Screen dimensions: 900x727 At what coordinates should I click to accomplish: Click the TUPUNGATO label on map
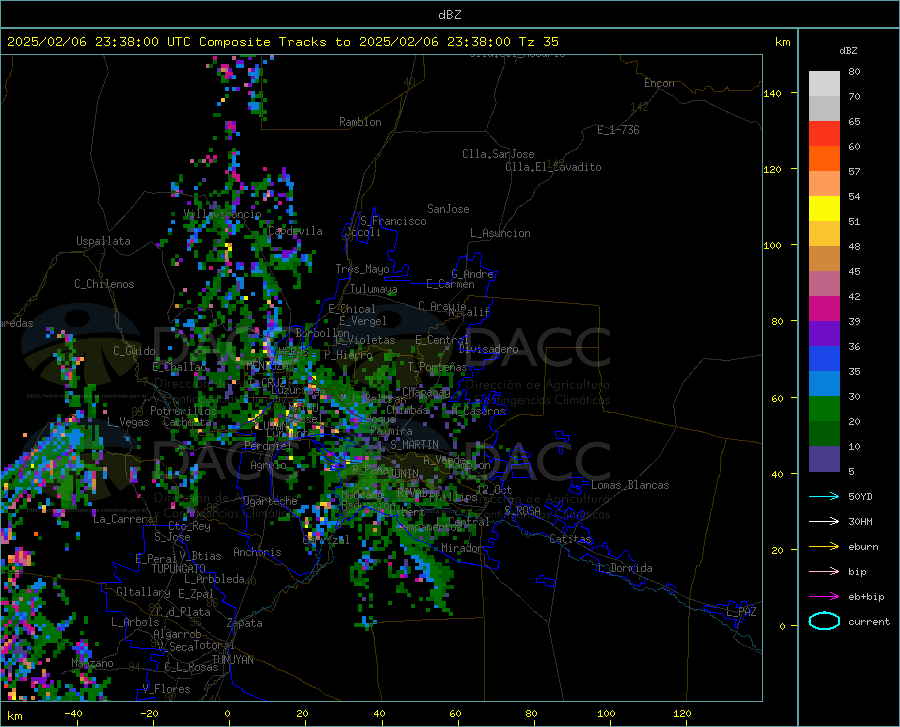(179, 569)
